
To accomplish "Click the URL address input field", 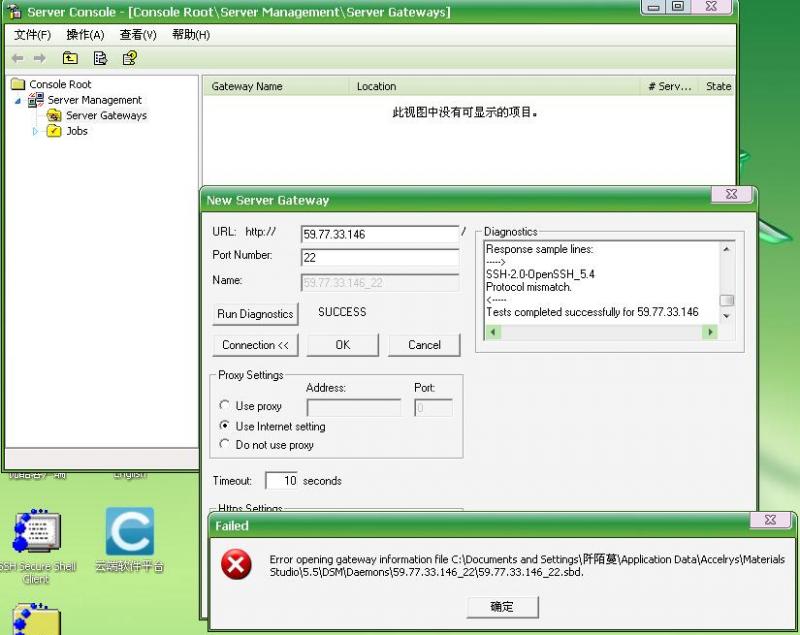I will 380,234.
